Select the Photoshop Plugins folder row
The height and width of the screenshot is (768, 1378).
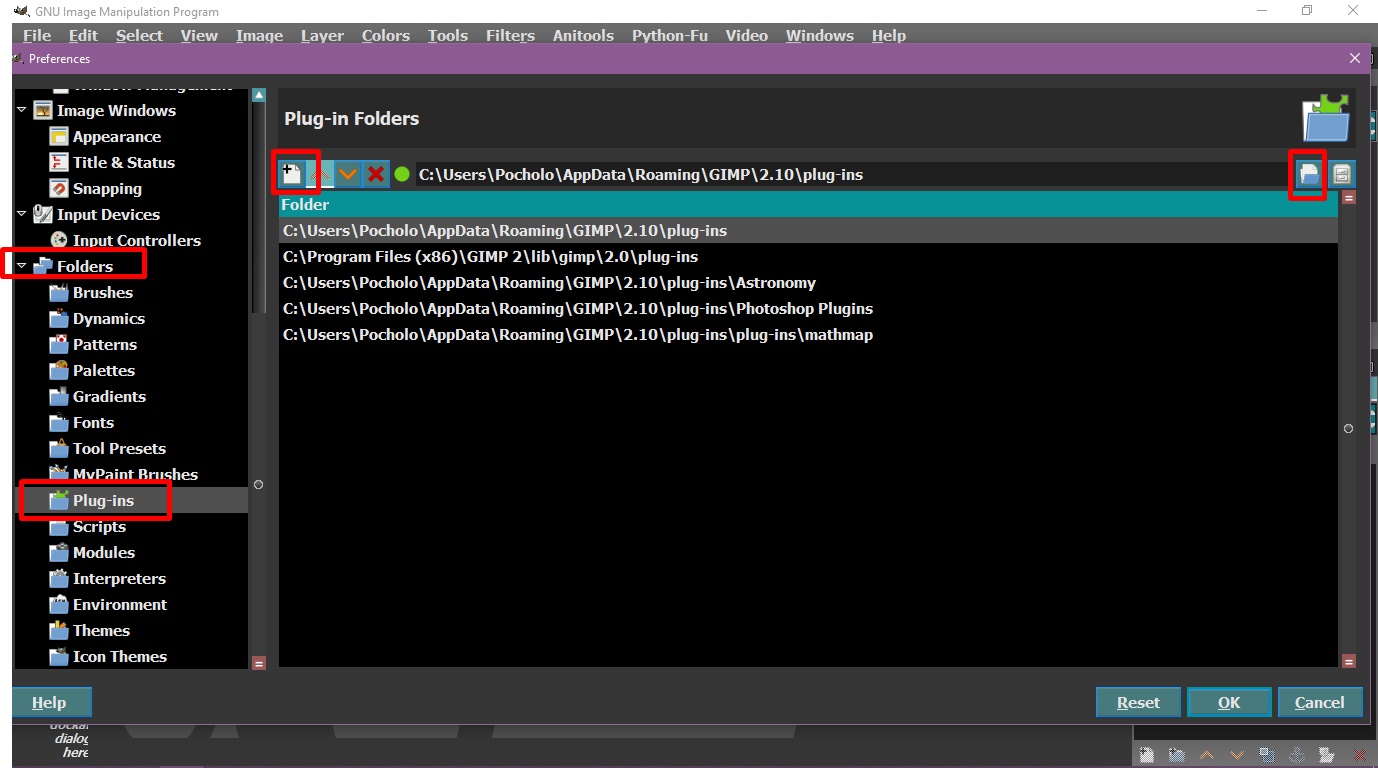807,308
